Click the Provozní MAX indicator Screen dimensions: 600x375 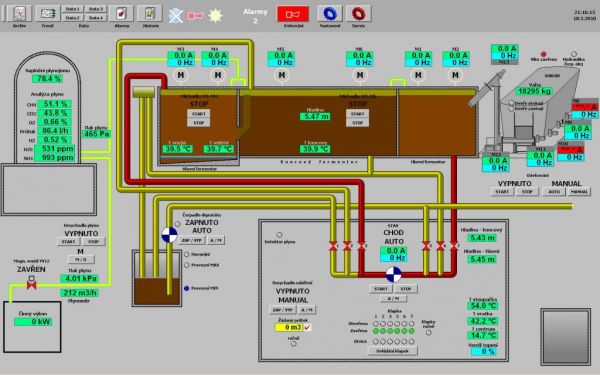click(x=186, y=265)
